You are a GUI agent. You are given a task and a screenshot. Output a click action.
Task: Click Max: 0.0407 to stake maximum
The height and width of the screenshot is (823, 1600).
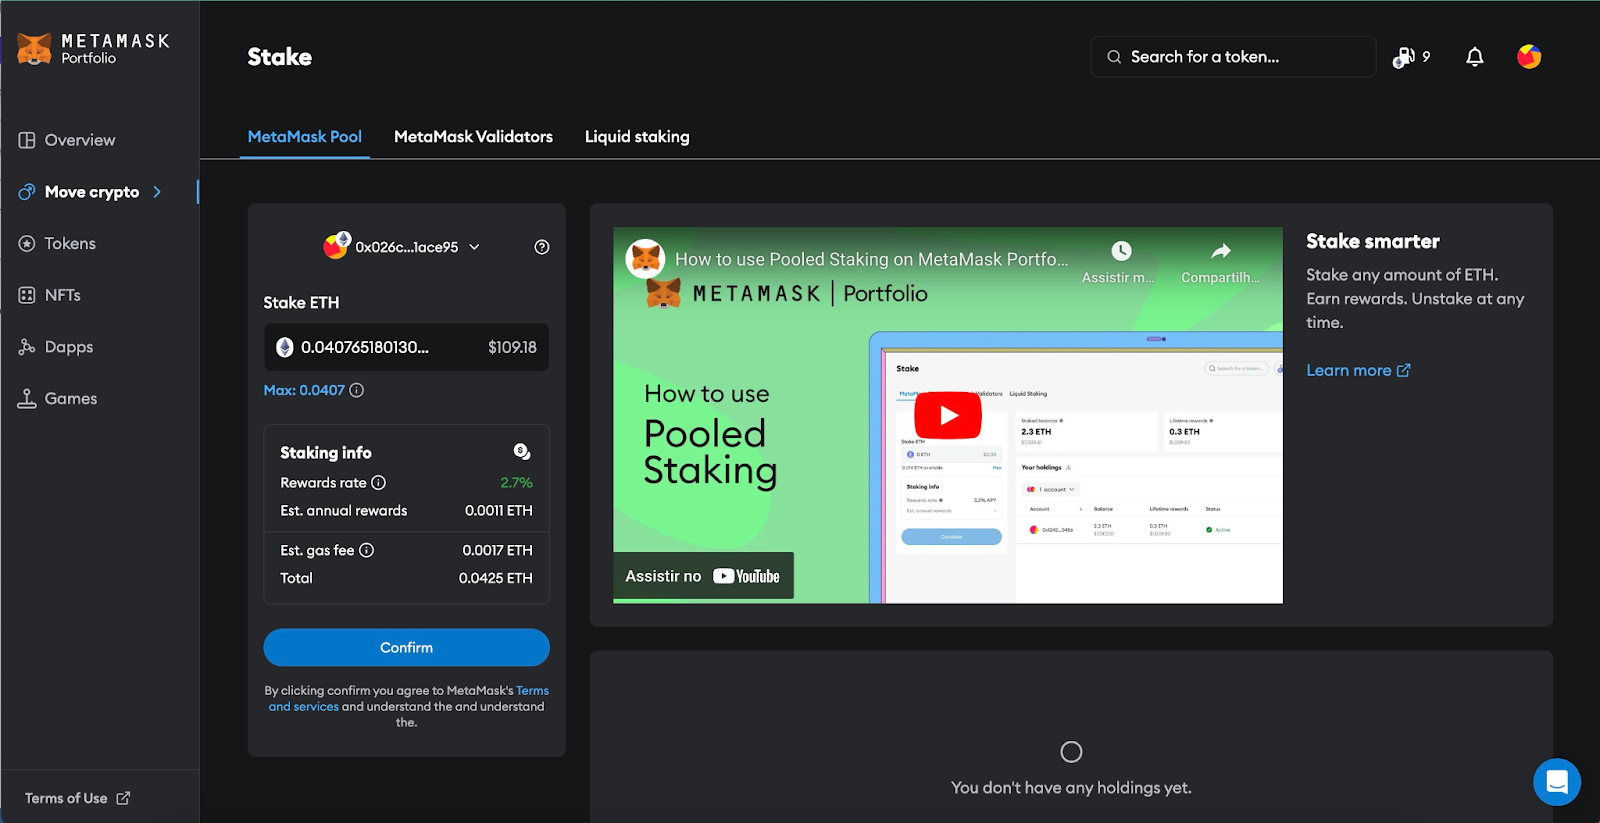[304, 390]
